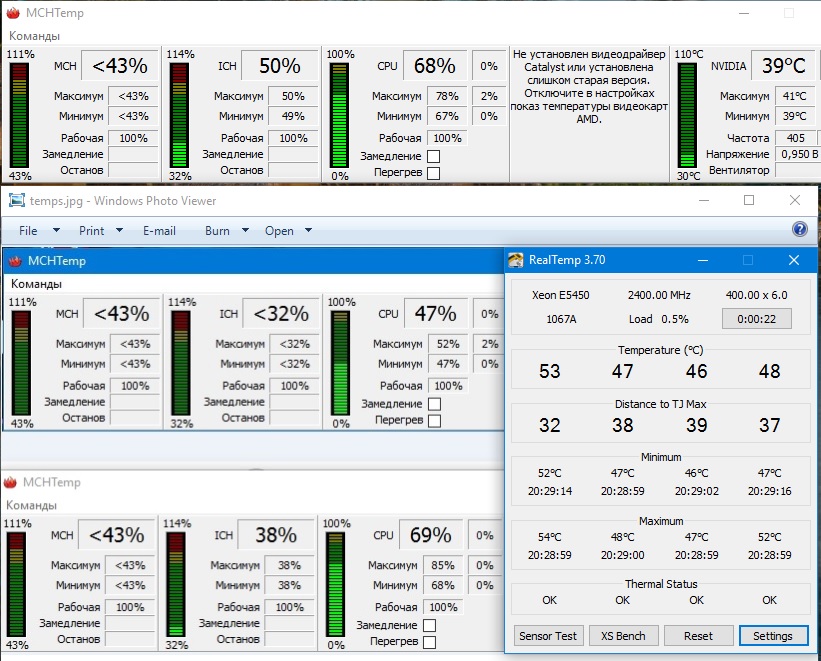Click the Windows Photo Viewer title bar icon
Screen dimensions: 821x661
click(x=17, y=201)
